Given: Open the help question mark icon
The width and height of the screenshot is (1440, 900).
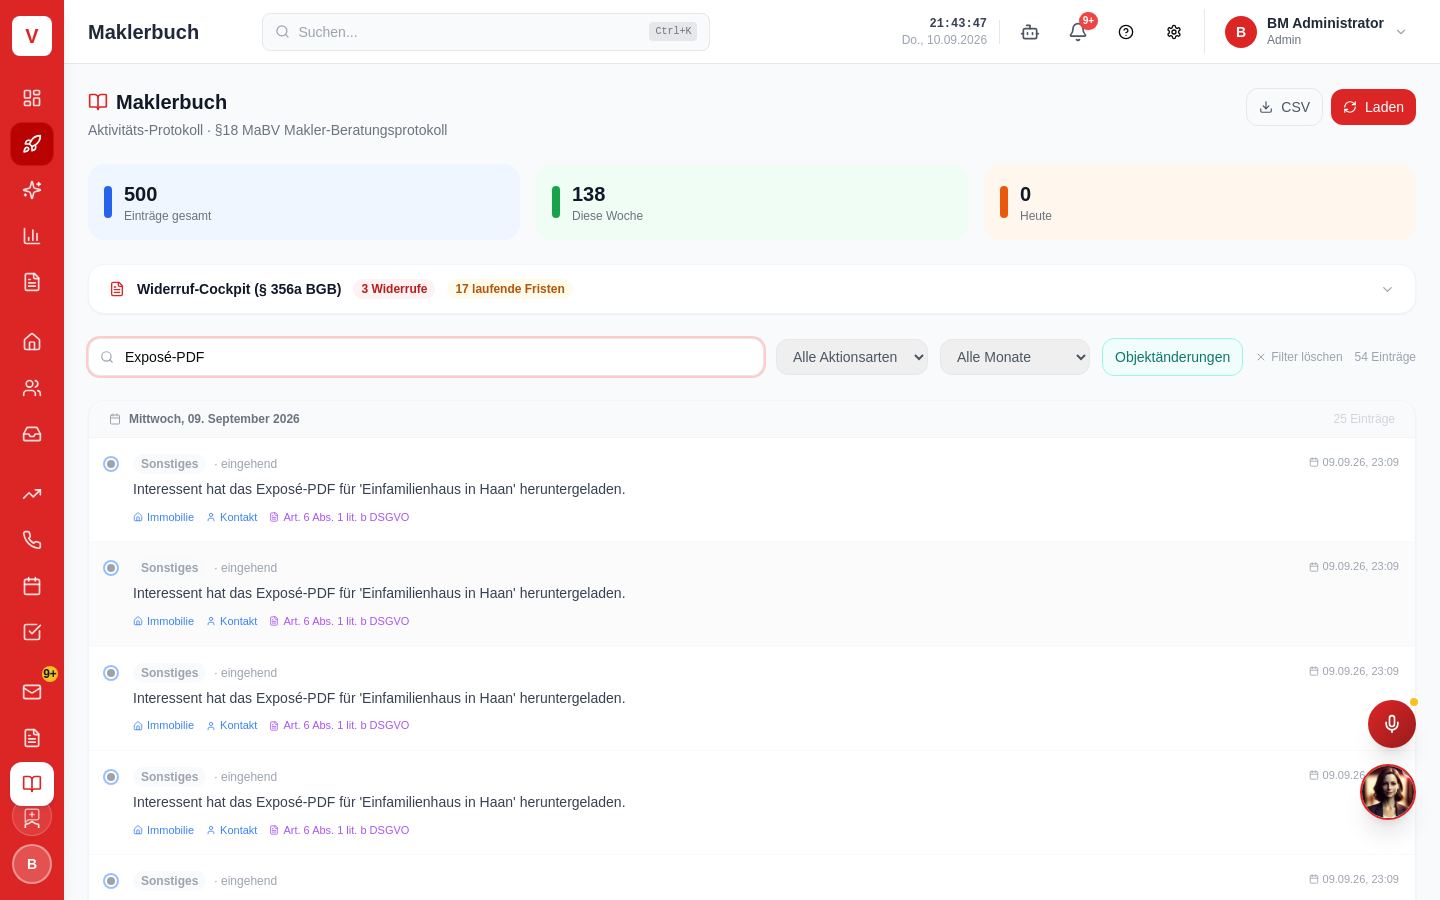Looking at the screenshot, I should tap(1126, 32).
